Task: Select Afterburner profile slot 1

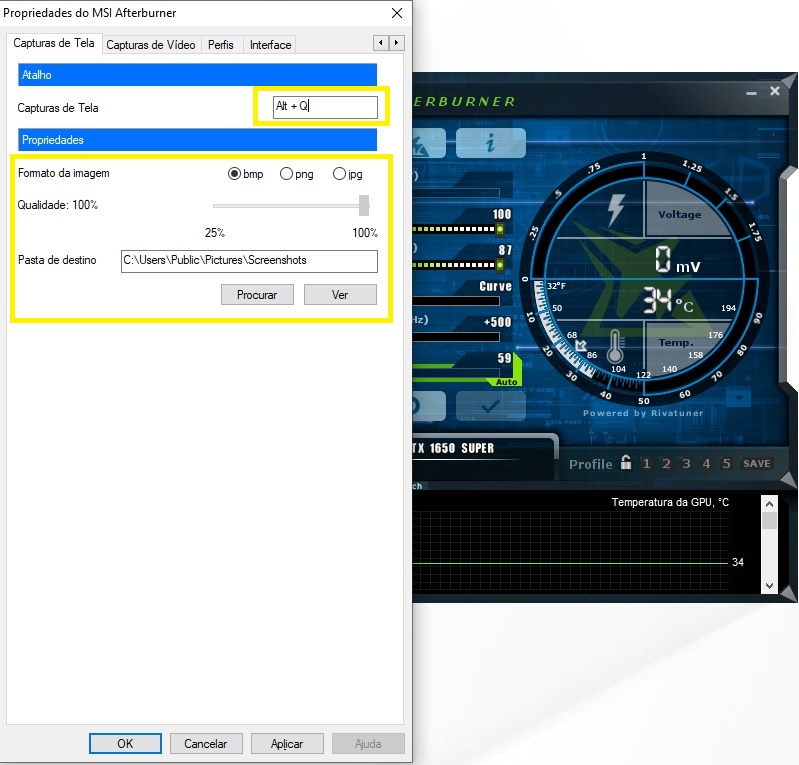Action: click(646, 463)
